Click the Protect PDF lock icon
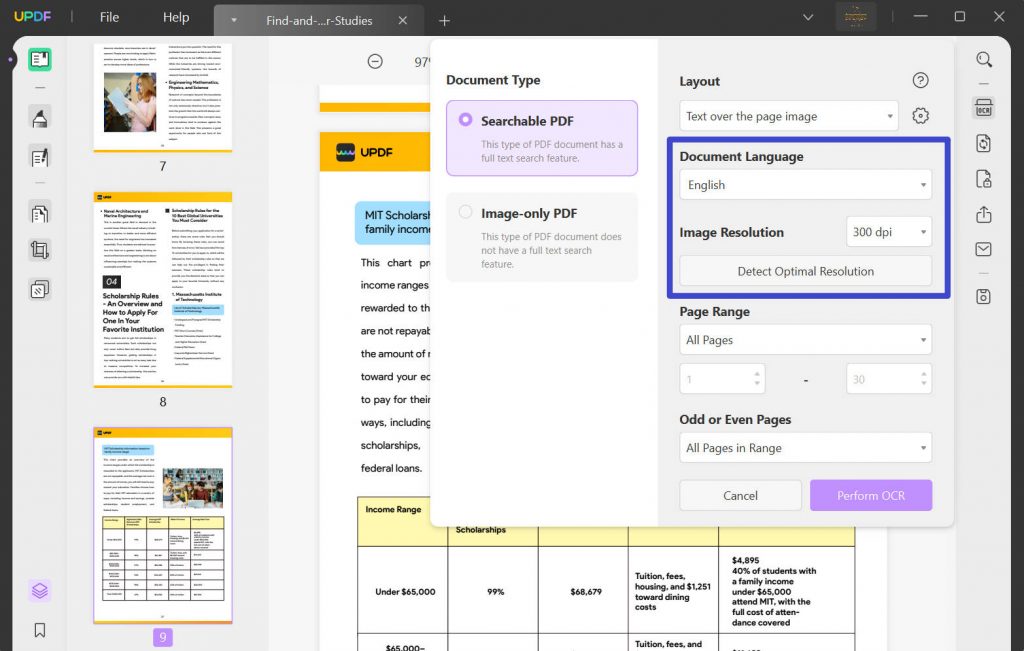 pos(984,180)
